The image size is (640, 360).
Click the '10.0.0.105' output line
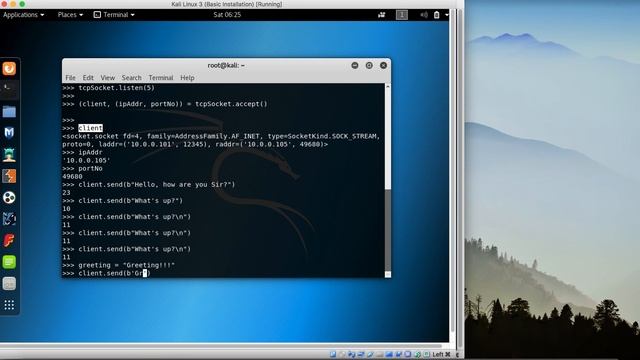tap(86, 160)
